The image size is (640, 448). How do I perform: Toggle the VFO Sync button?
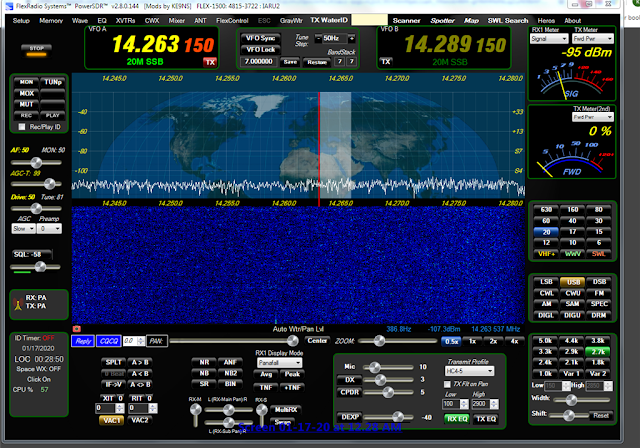(x=260, y=38)
